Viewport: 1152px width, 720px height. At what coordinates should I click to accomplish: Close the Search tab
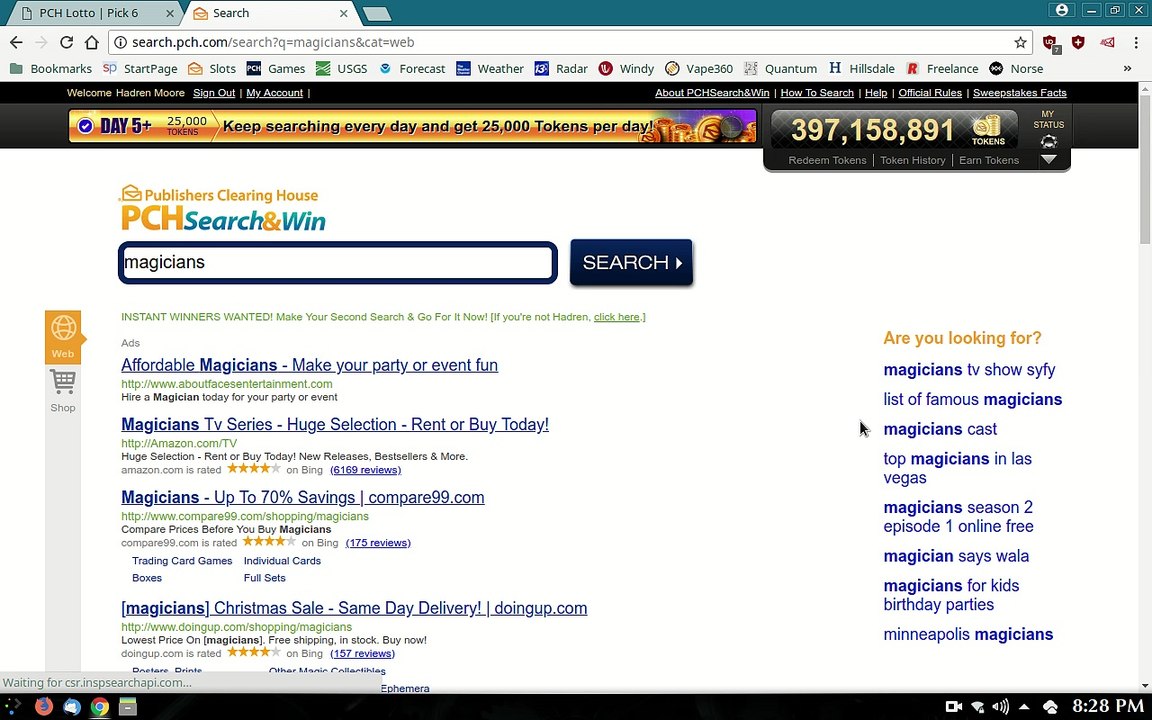[343, 13]
